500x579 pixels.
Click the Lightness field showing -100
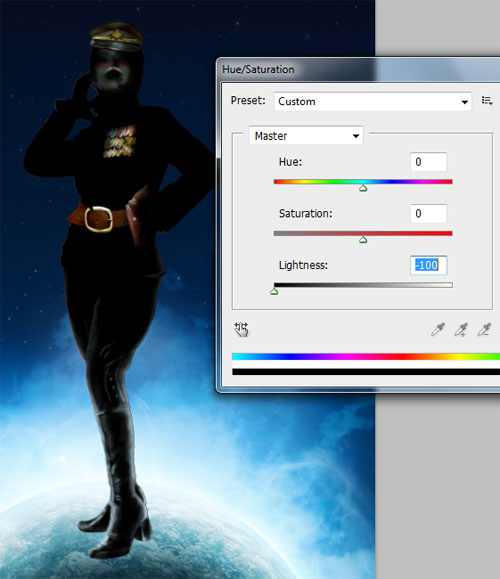point(428,265)
